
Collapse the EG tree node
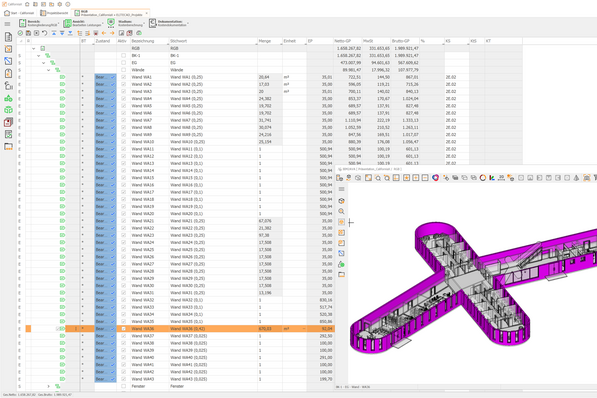pos(43,63)
